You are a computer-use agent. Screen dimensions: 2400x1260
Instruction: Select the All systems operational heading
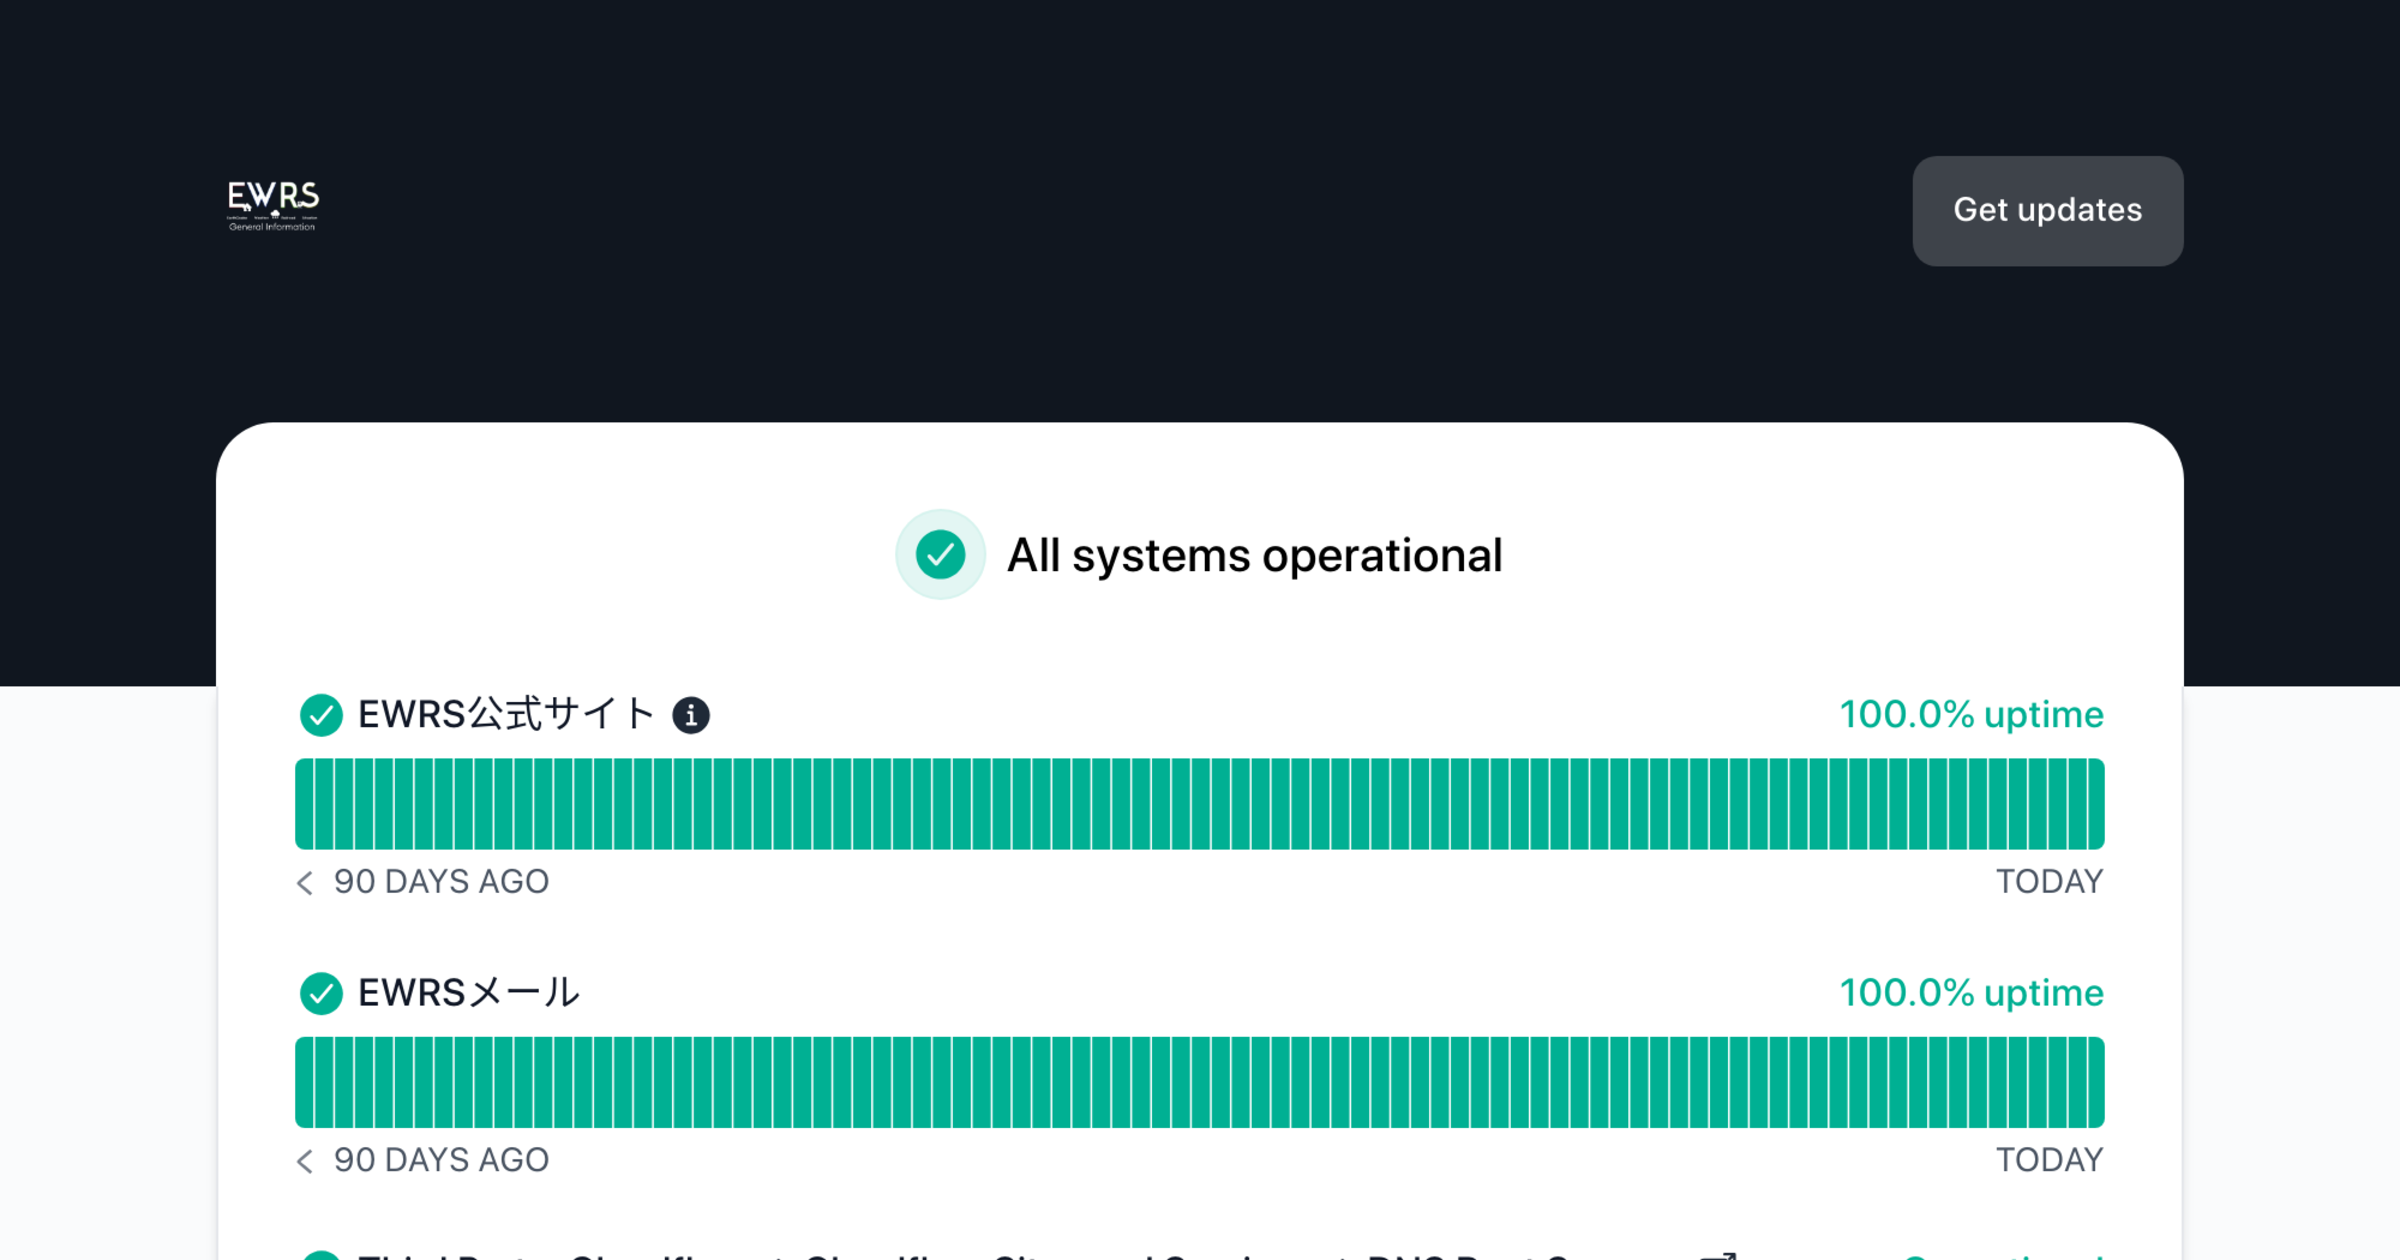point(1254,556)
